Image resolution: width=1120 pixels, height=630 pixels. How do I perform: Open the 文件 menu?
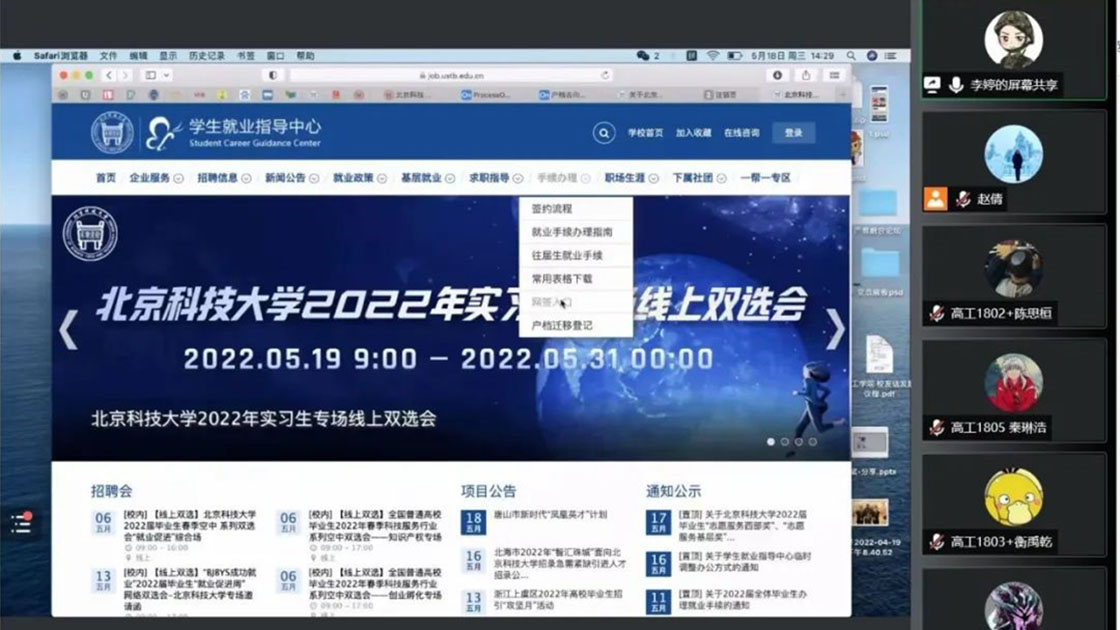tap(108, 56)
